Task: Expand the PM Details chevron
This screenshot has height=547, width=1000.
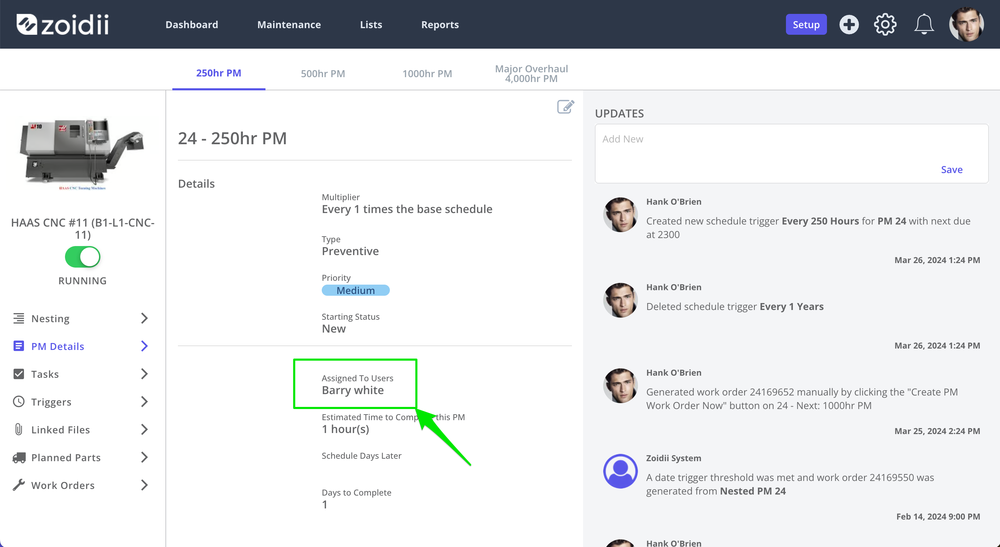Action: 144,346
